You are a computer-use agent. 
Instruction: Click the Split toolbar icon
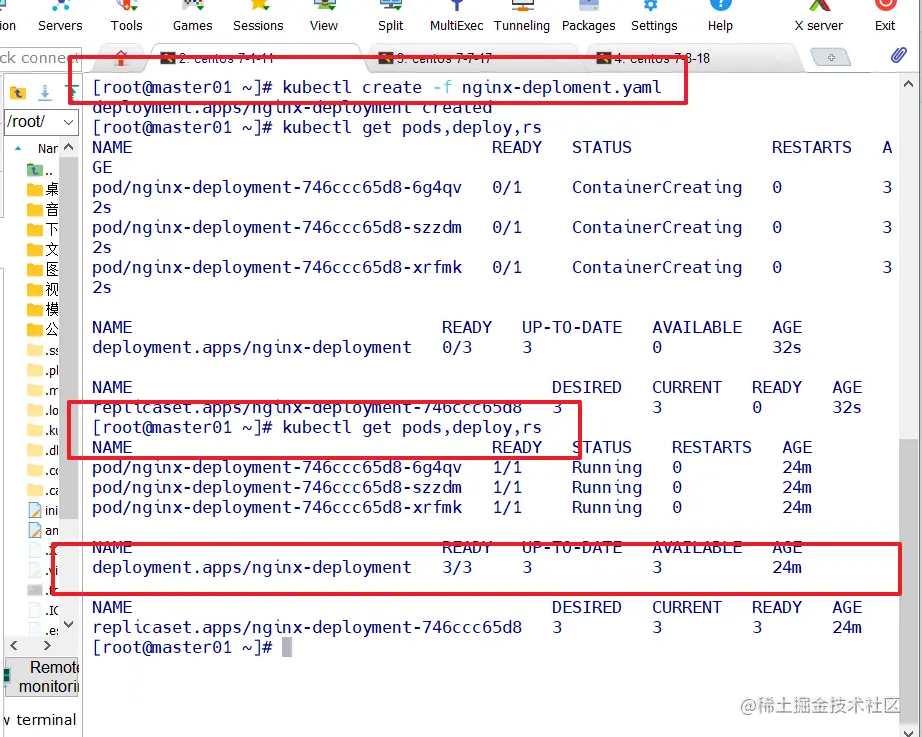click(x=390, y=16)
